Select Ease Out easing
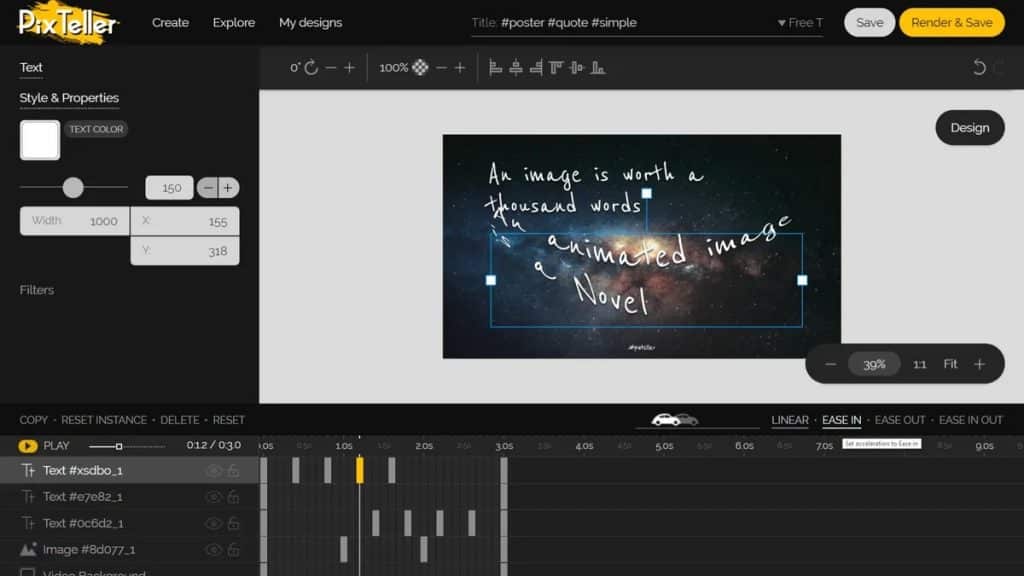This screenshot has height=576, width=1024. (900, 420)
